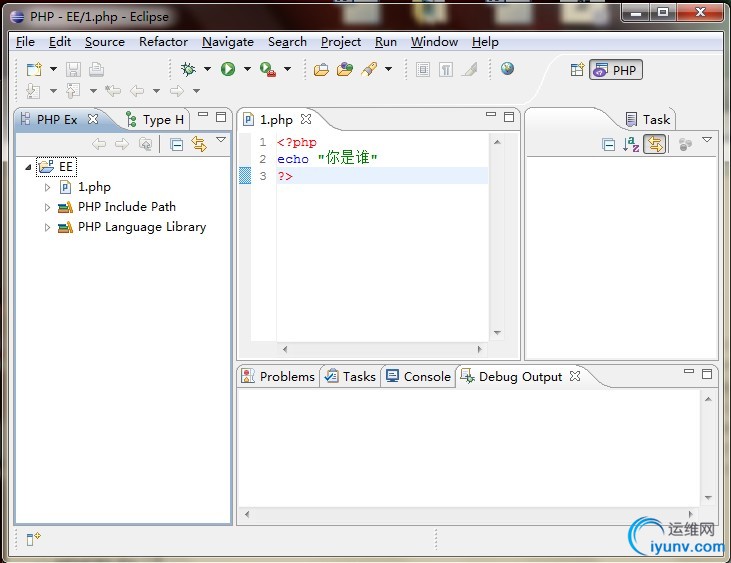Image resolution: width=731 pixels, height=563 pixels.
Task: Click the explorer Back arrow icon
Action: pyautogui.click(x=99, y=144)
